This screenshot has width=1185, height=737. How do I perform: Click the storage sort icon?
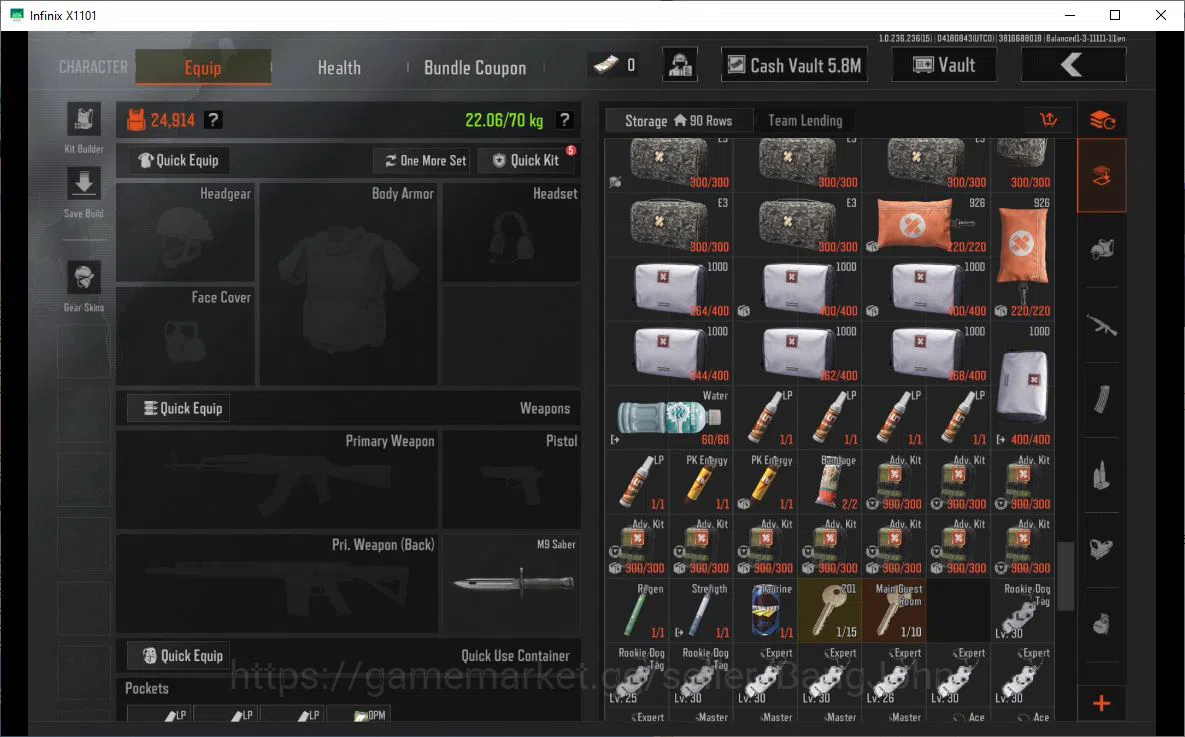[1049, 120]
